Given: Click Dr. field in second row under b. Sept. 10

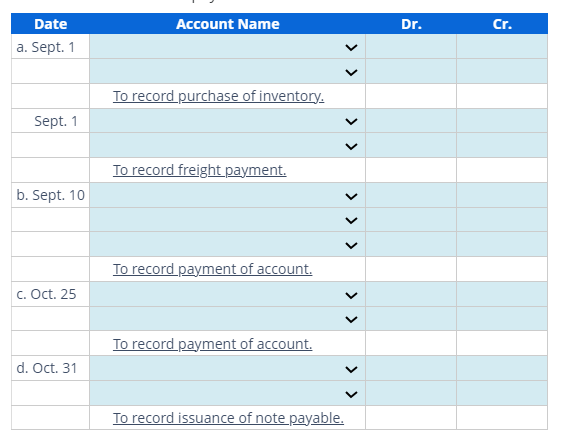Looking at the screenshot, I should coord(411,220).
